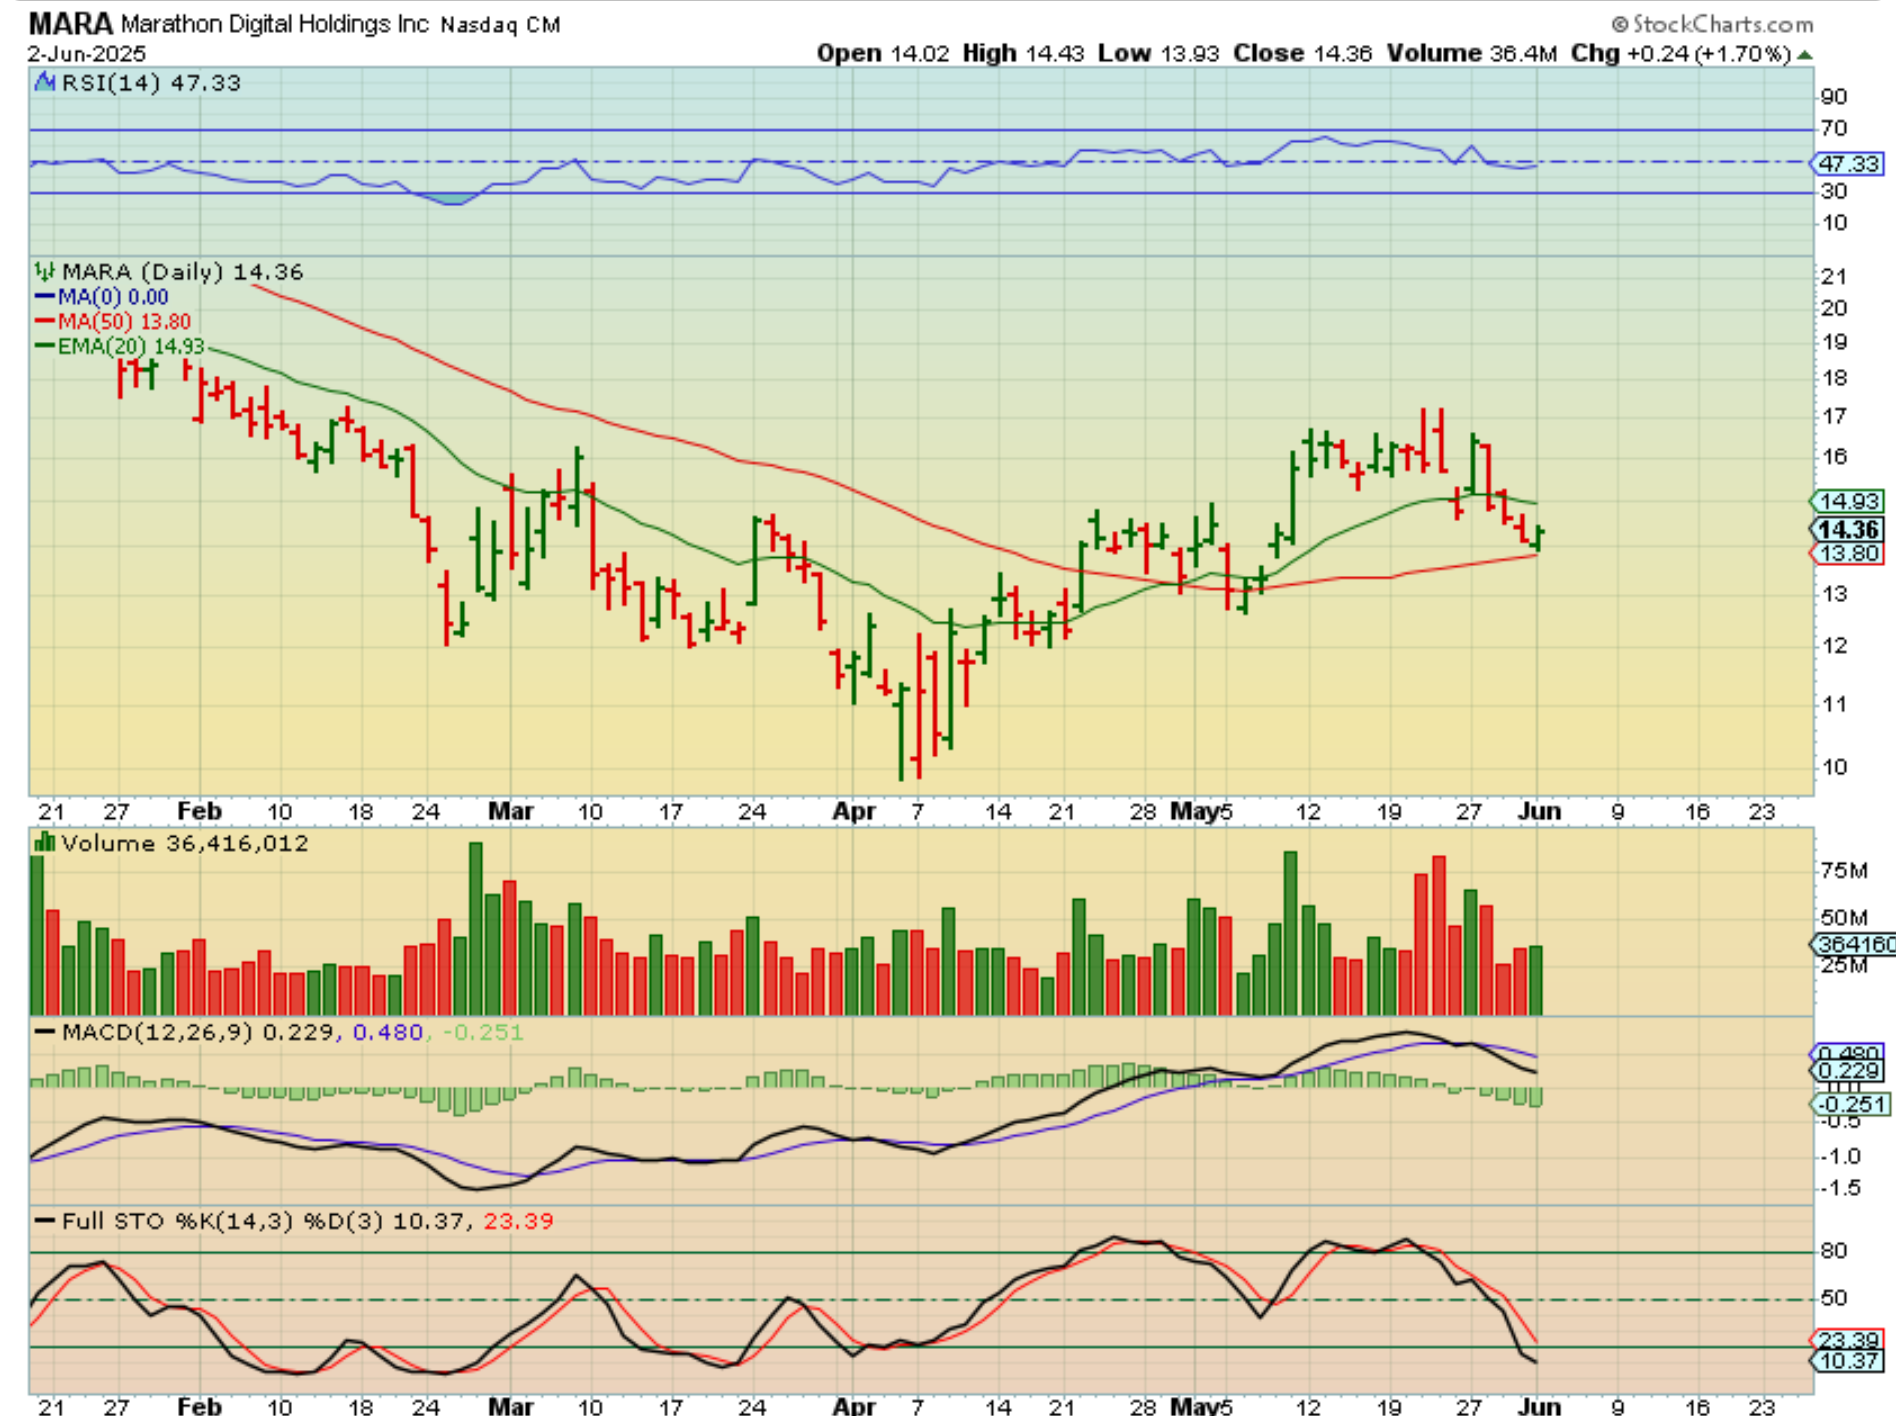Click the RSI indicator icon
The image size is (1896, 1416).
45,82
